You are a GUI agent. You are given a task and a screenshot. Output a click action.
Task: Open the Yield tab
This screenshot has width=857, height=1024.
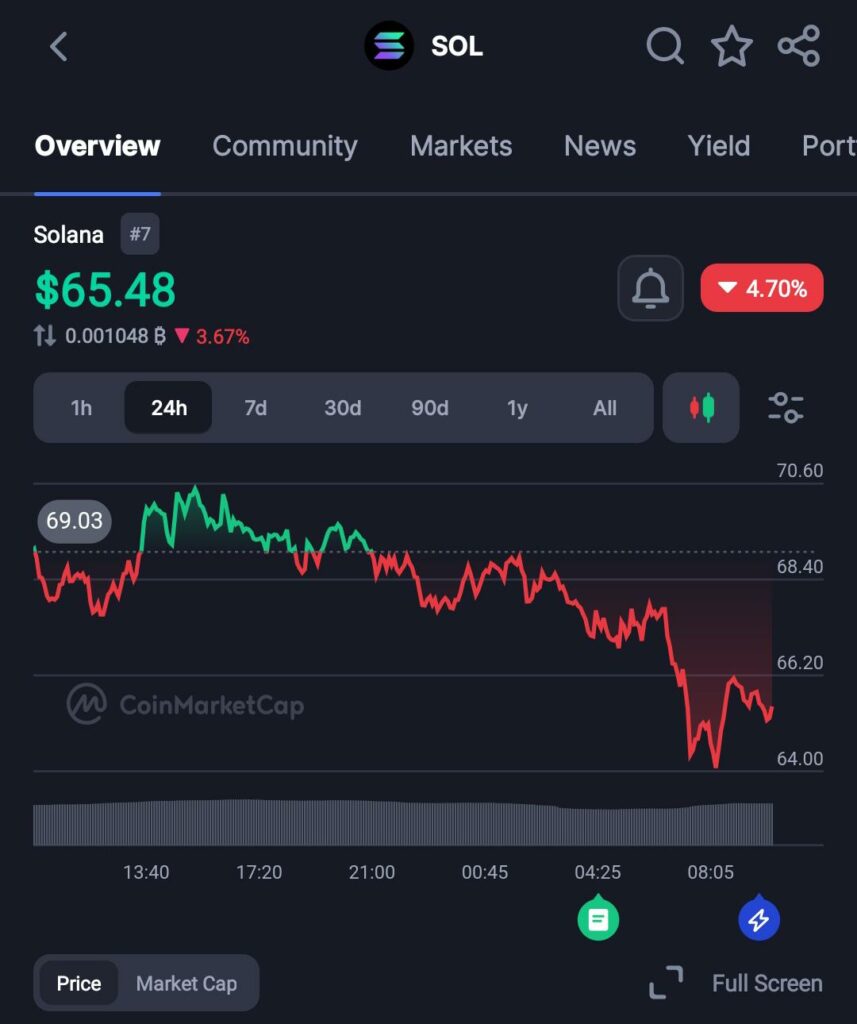click(719, 146)
